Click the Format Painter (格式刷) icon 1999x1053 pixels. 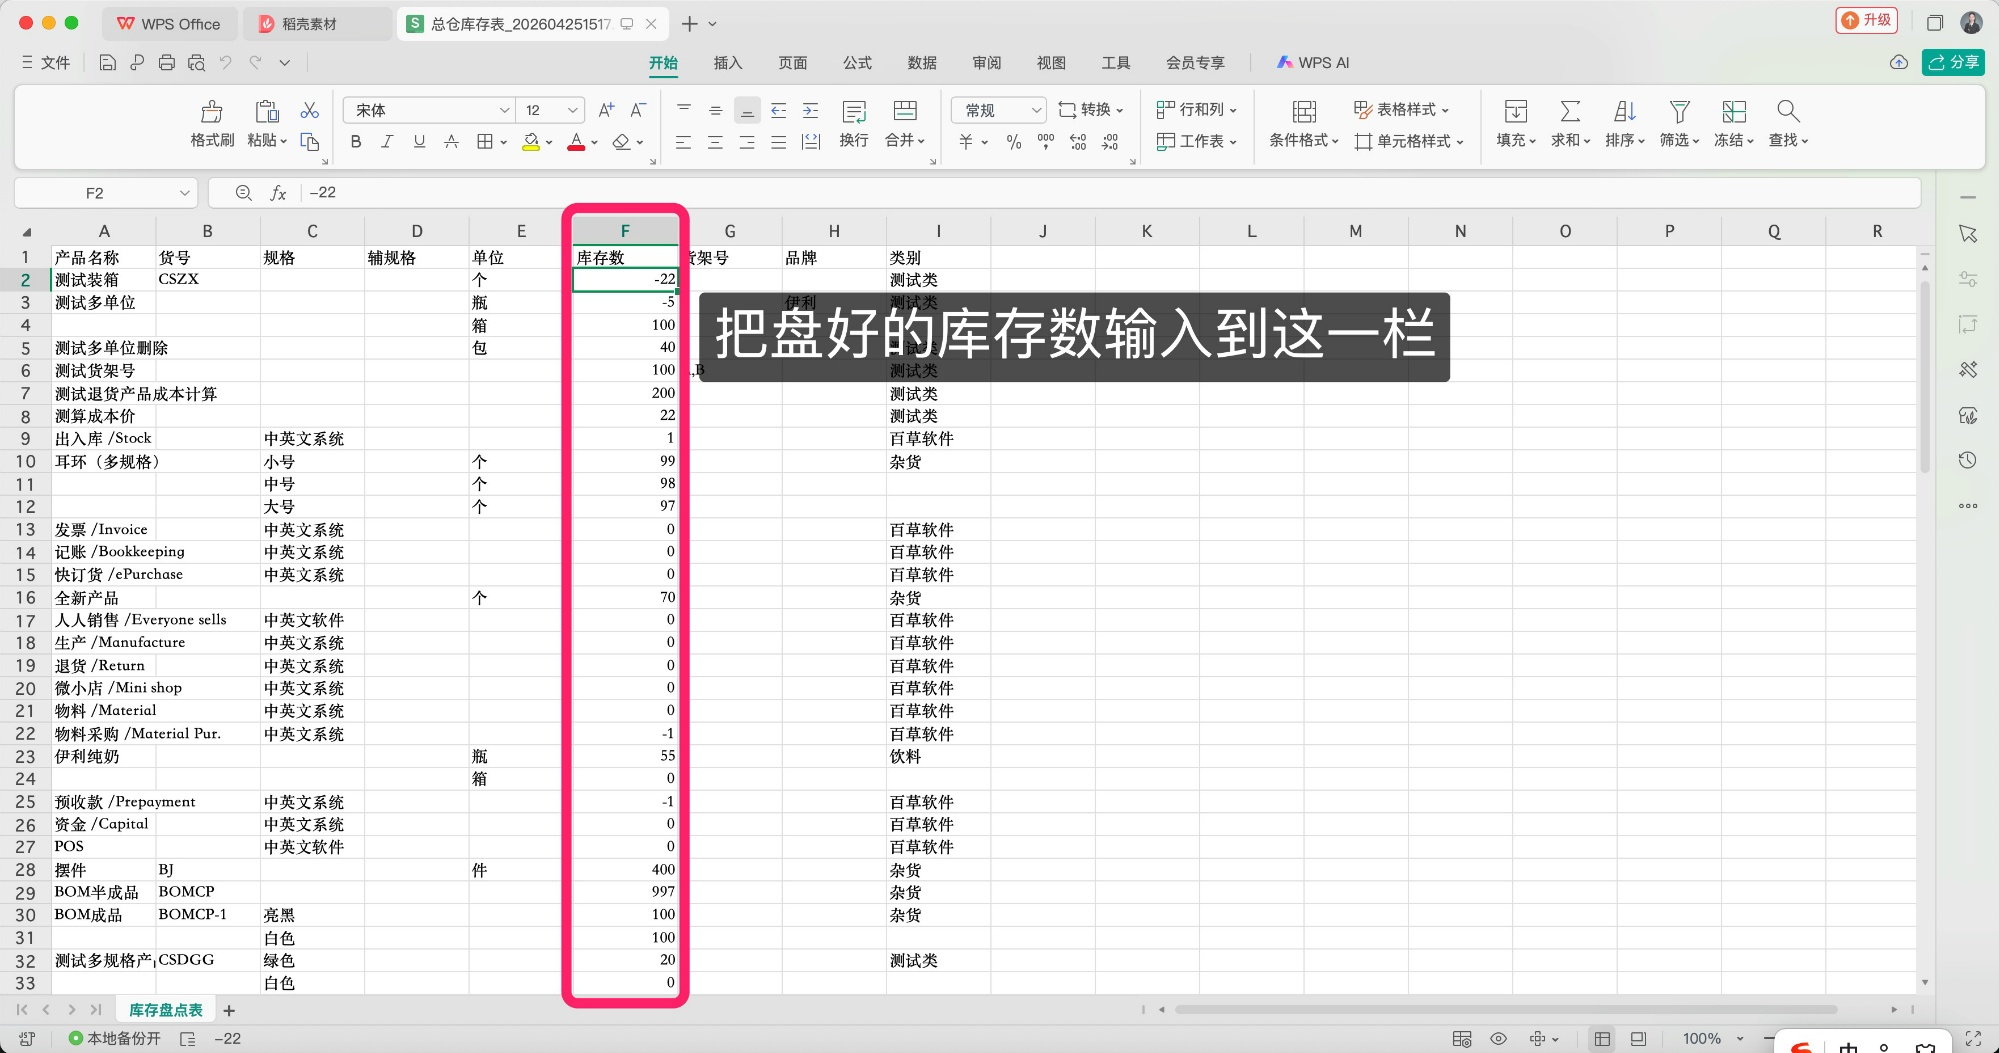[212, 111]
